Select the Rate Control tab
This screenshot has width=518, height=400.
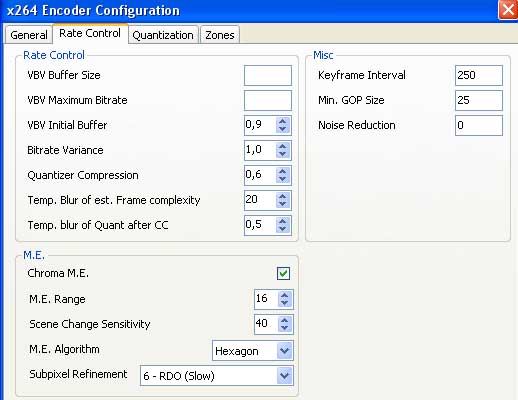pos(90,33)
